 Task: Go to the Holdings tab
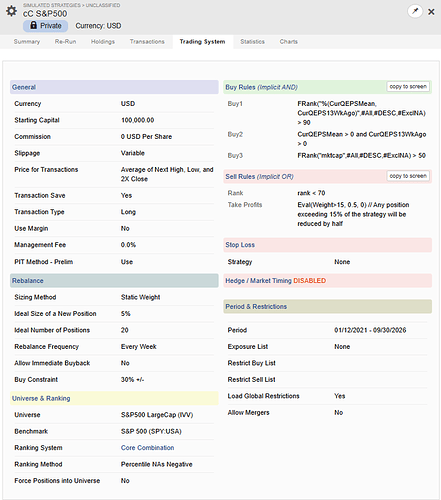103,42
